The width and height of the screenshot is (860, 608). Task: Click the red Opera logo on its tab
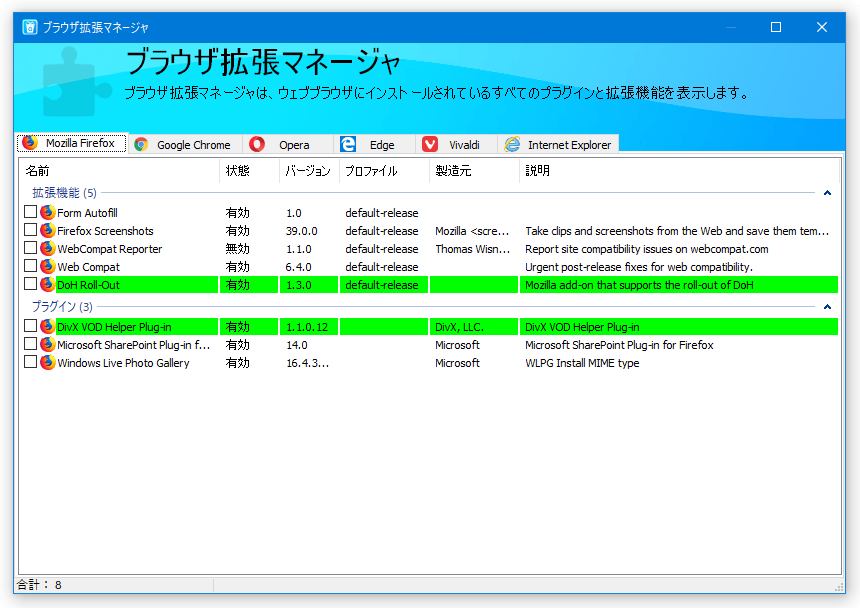point(257,144)
